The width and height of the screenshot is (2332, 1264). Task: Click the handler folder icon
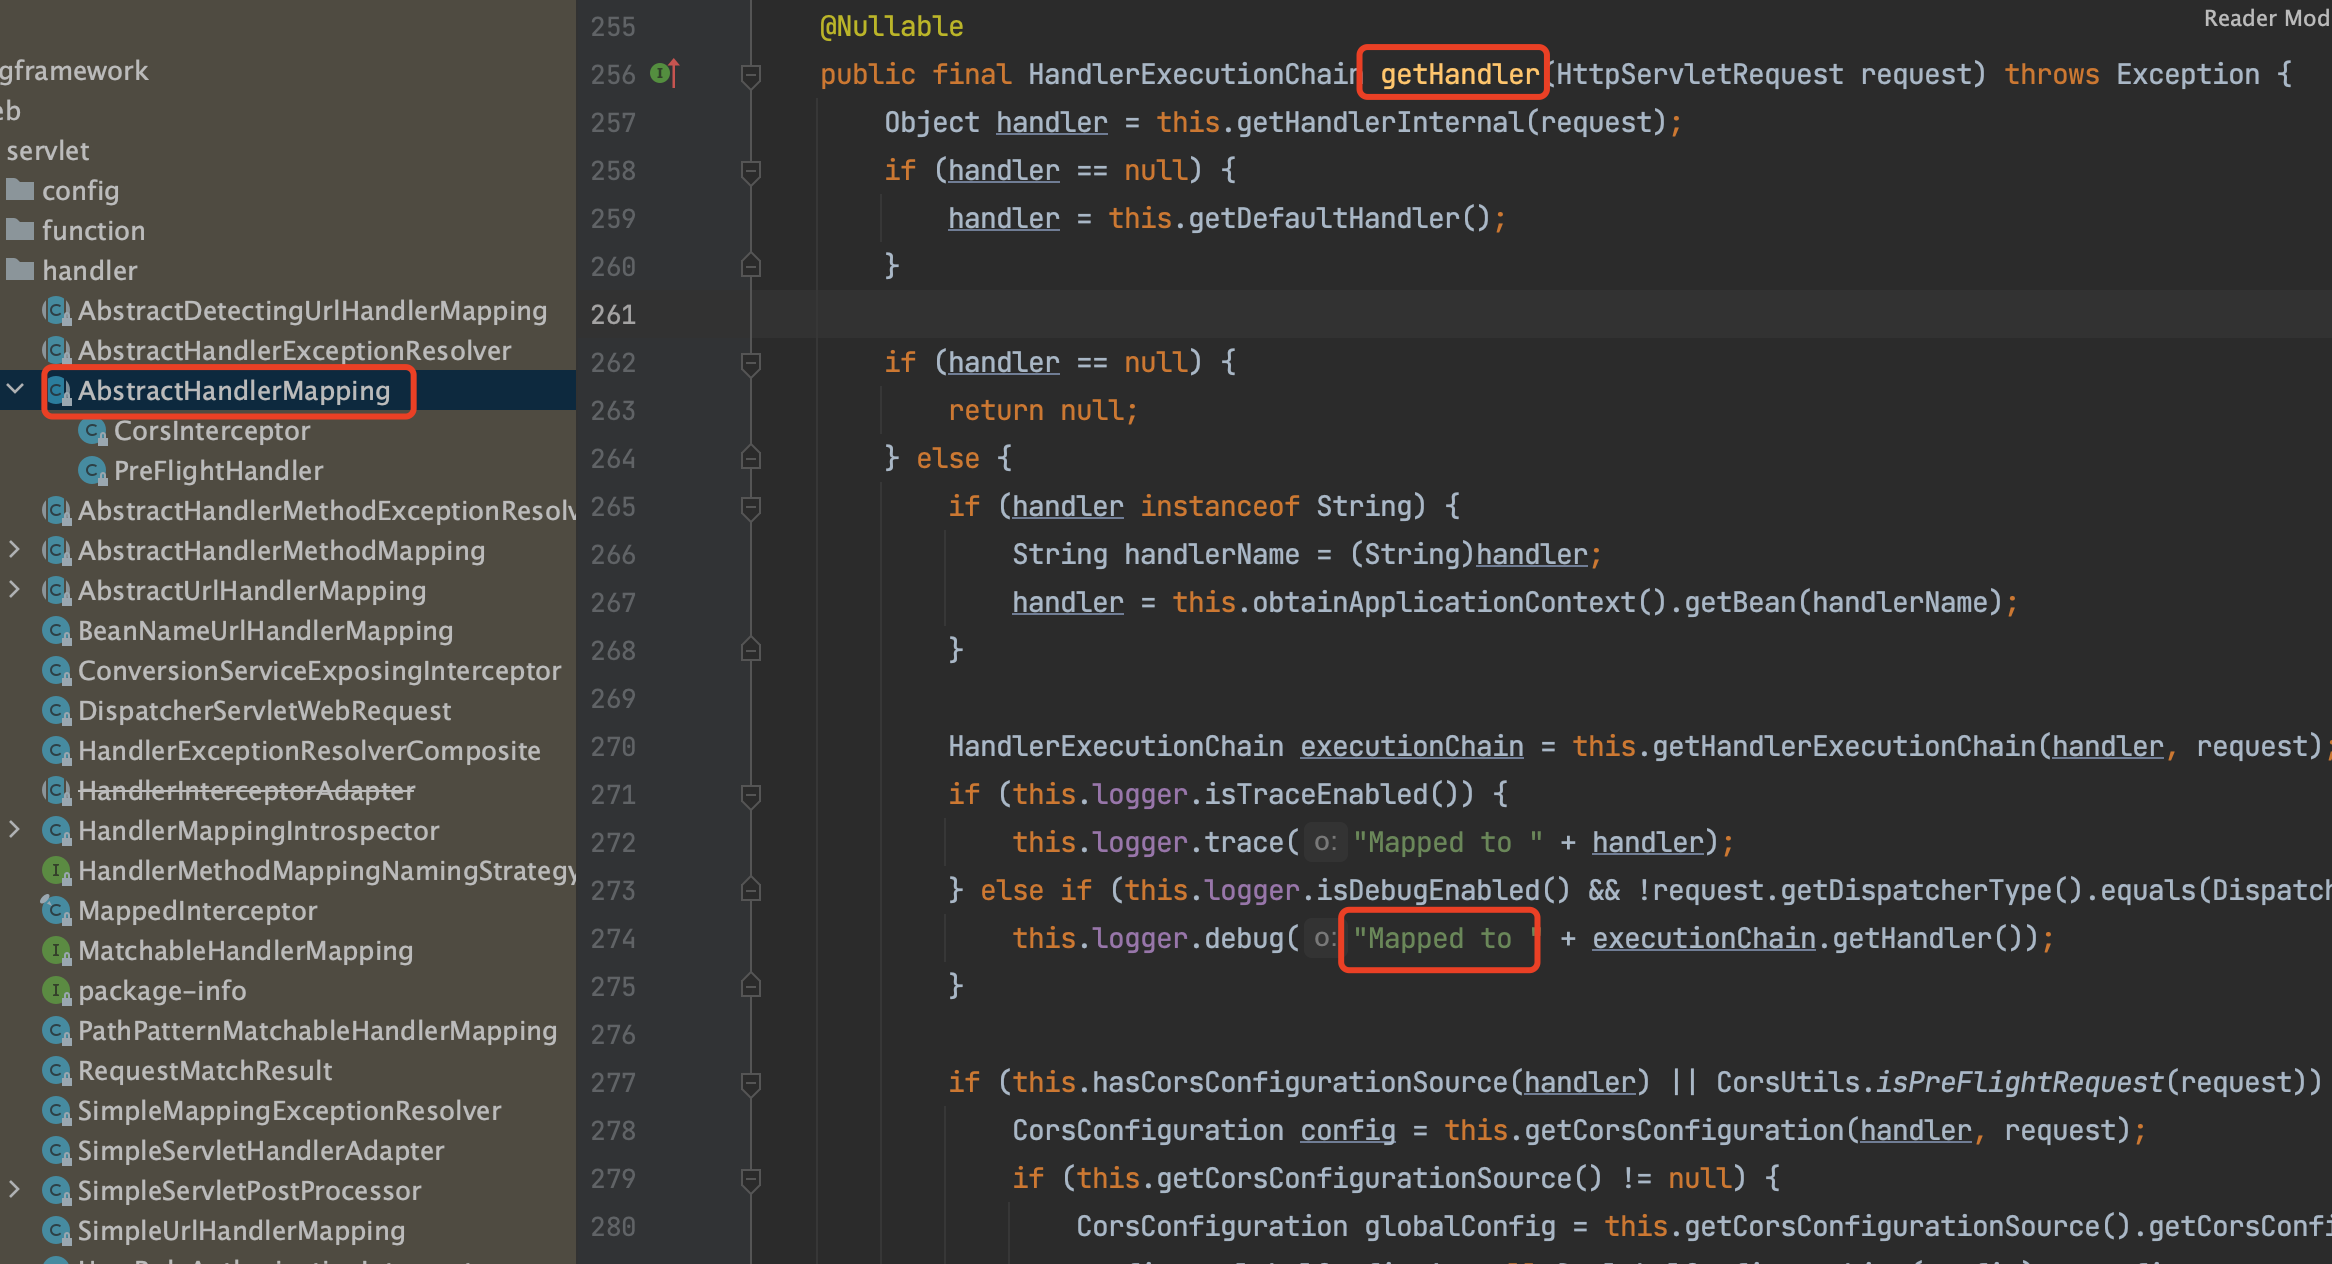pyautogui.click(x=20, y=270)
